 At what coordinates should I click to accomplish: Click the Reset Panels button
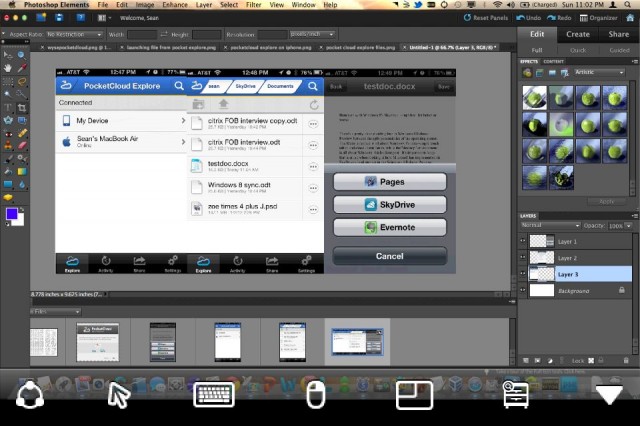pyautogui.click(x=486, y=18)
